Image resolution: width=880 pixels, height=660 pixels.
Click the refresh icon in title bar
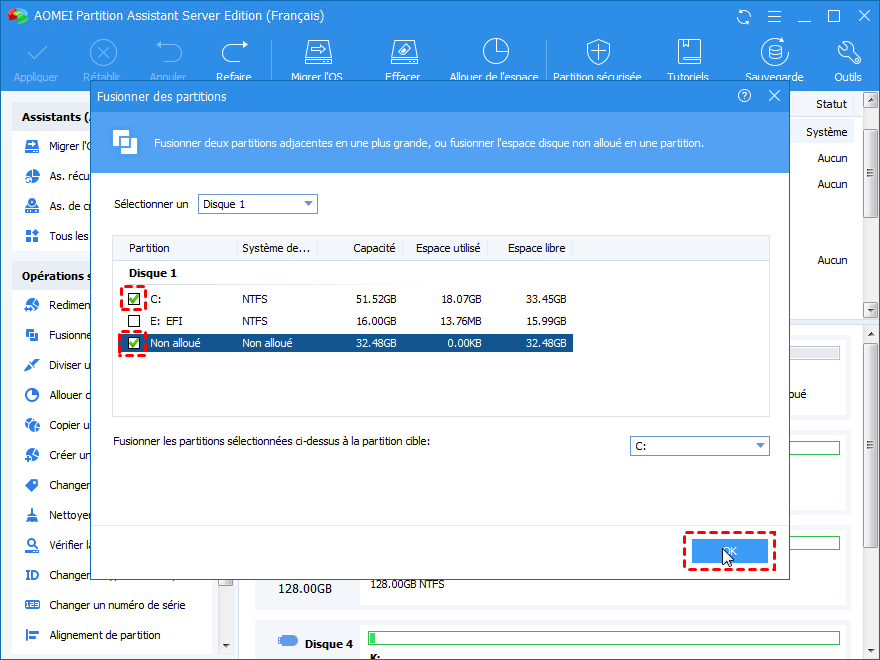(743, 17)
